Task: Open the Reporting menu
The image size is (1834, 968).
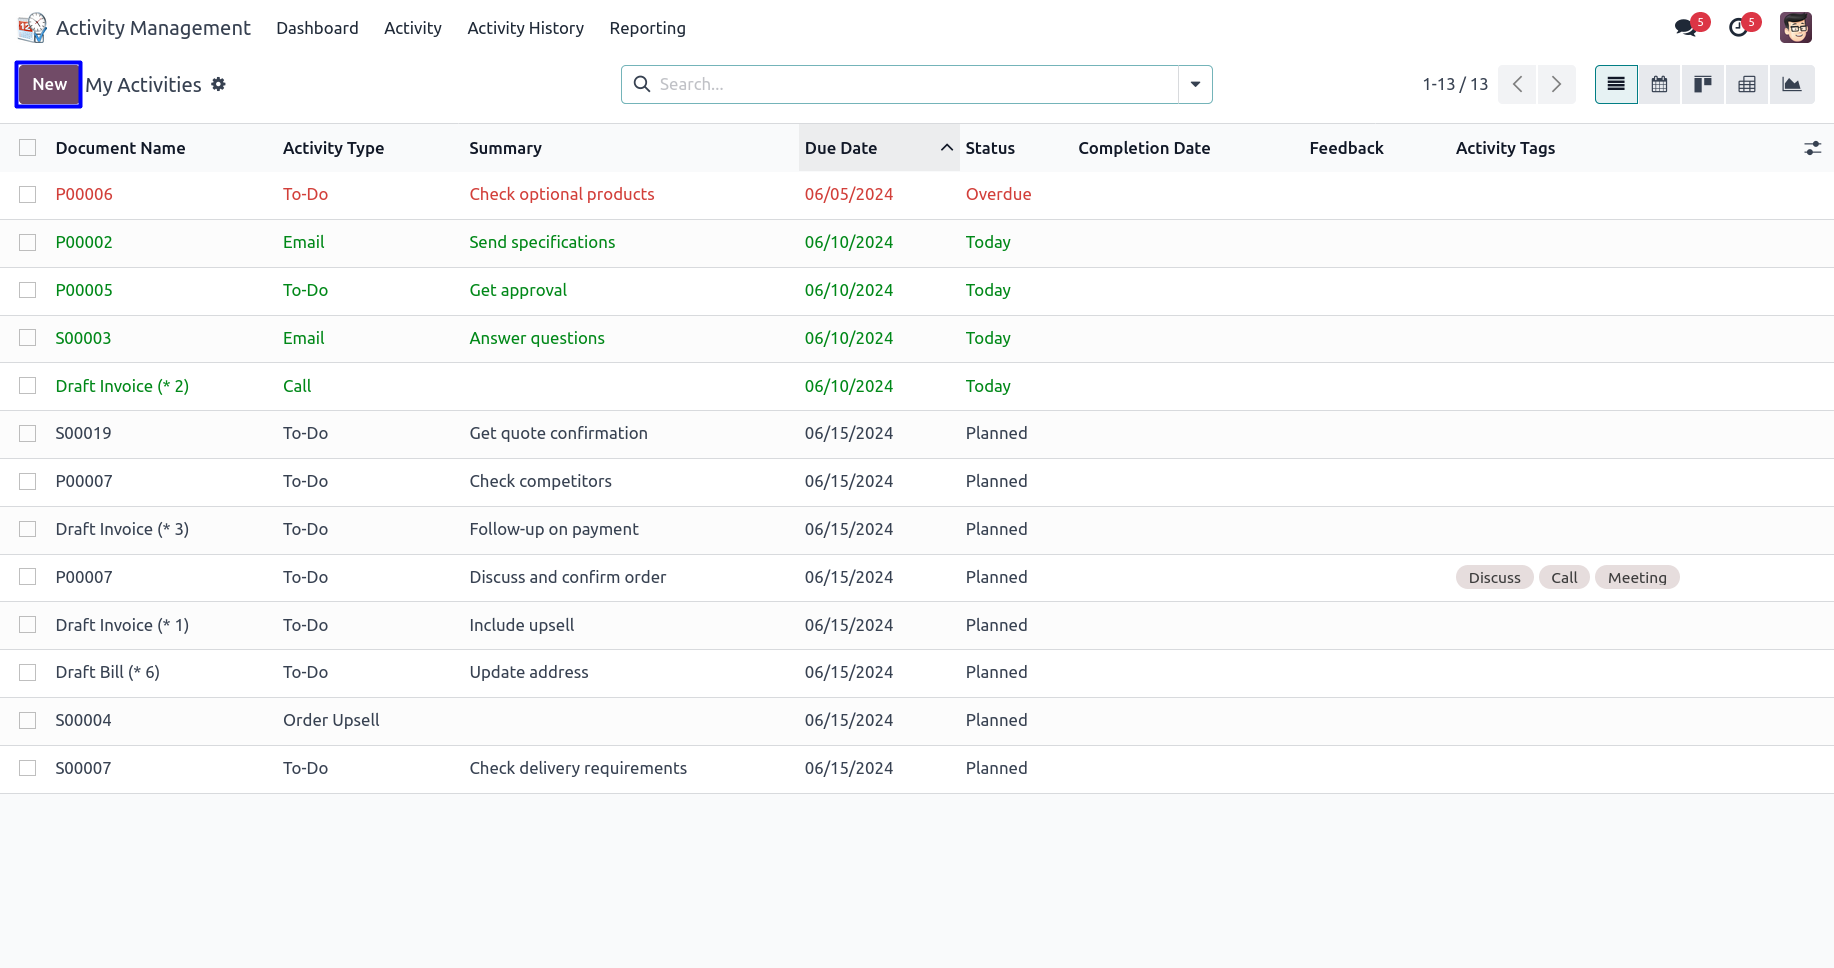Action: pos(647,28)
